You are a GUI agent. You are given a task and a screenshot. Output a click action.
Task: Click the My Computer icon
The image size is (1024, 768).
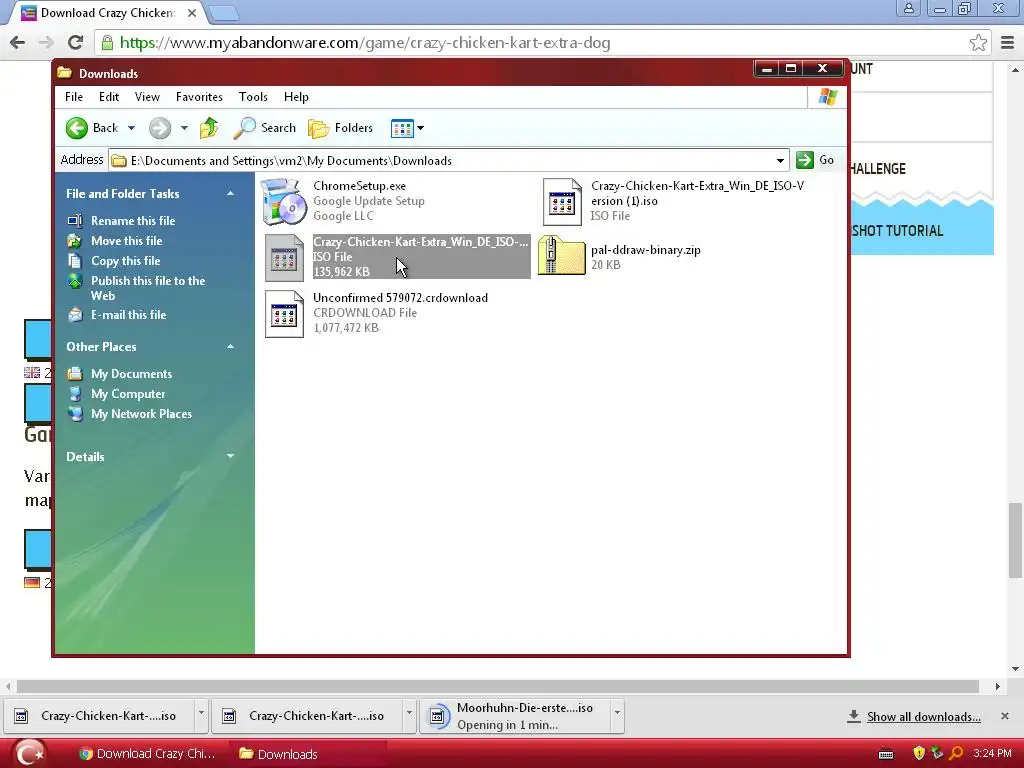tap(75, 394)
